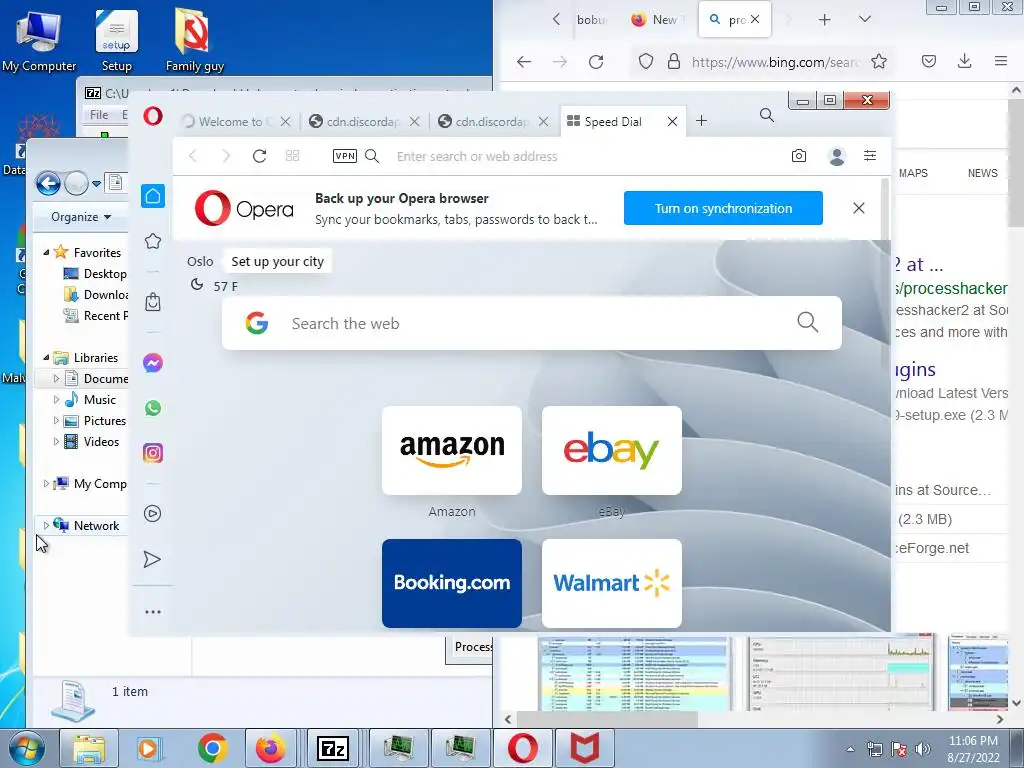
Task: Click Firefox back arrow button
Action: coord(524,62)
